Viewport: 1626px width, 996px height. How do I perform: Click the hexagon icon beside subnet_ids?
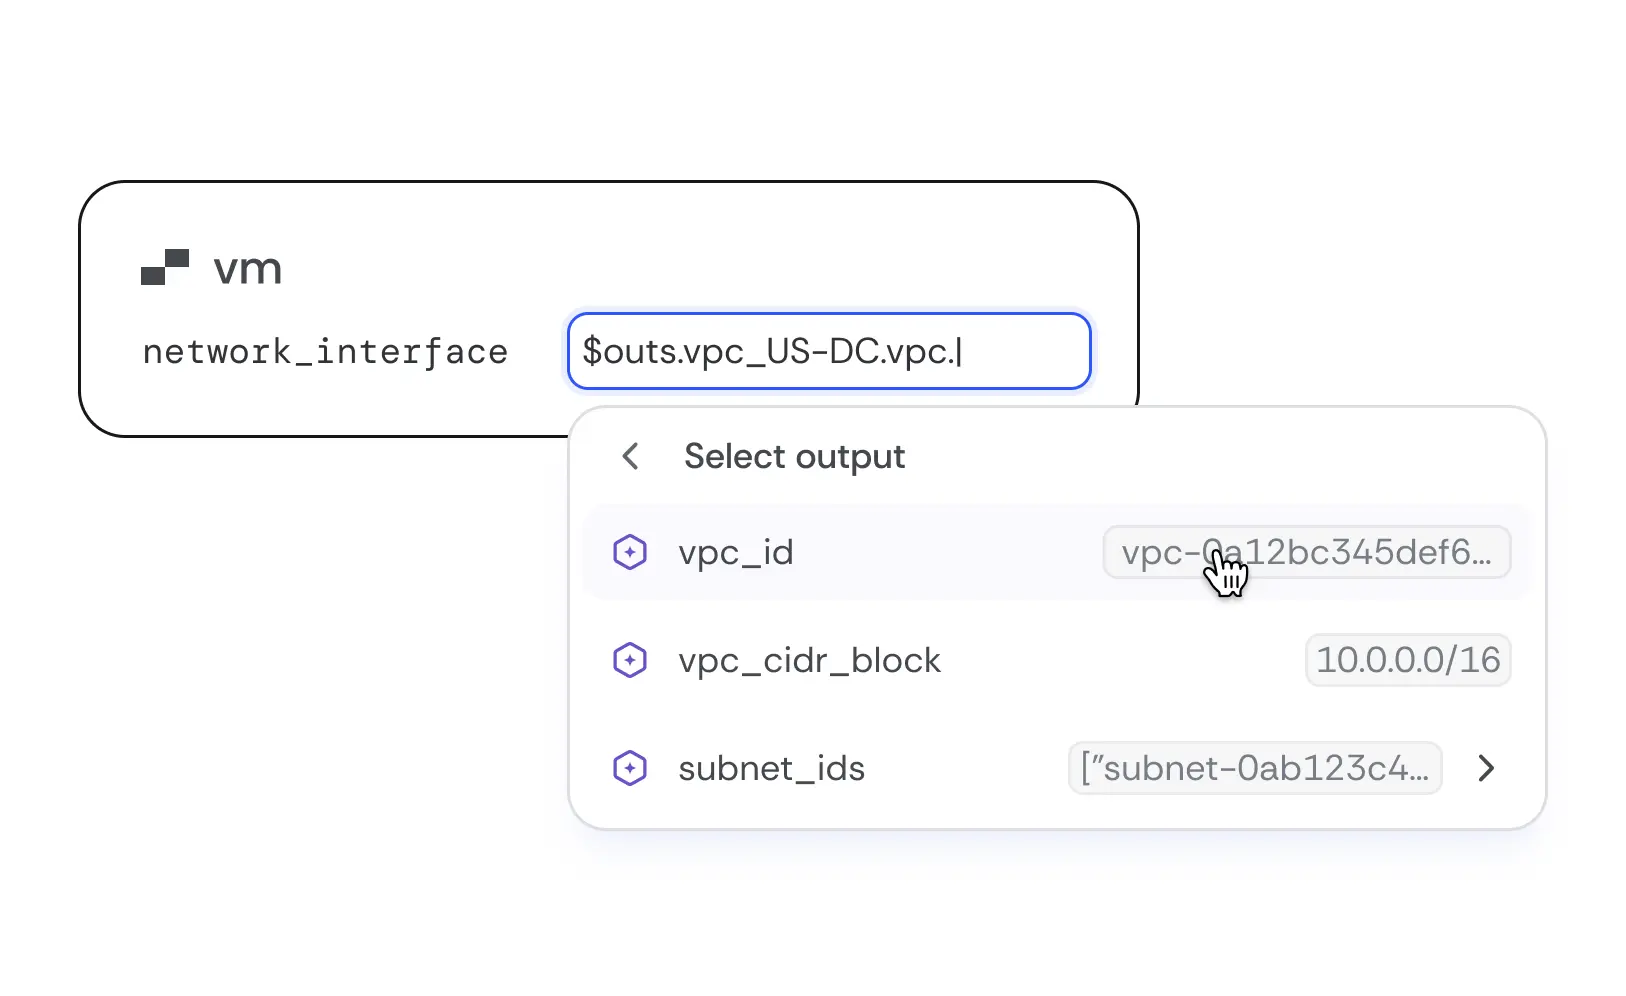coord(630,768)
